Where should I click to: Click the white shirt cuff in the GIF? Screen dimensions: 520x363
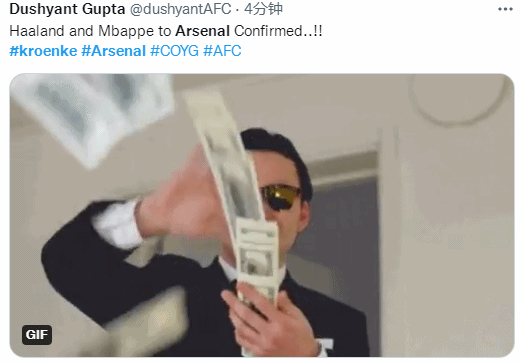tap(117, 225)
